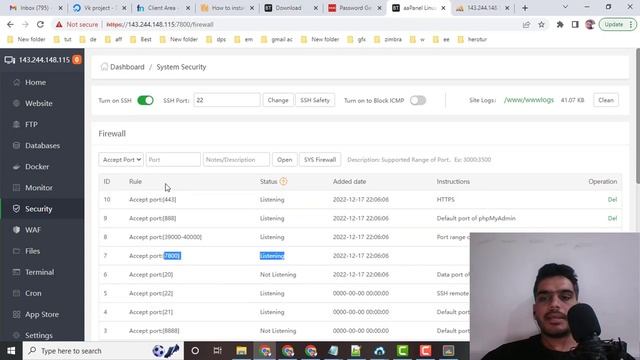Open Task View in the taskbar

pos(218,351)
